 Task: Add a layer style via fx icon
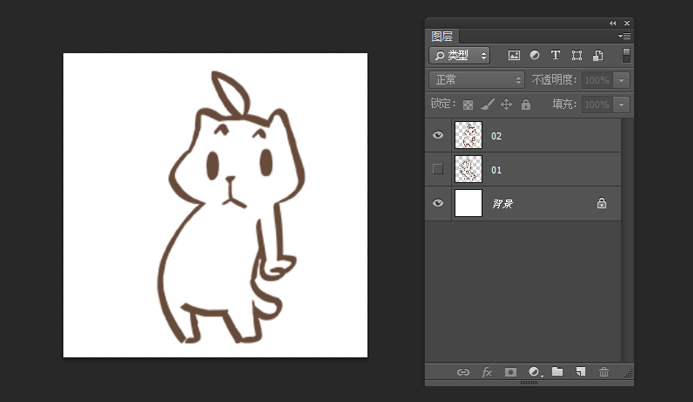(x=487, y=372)
